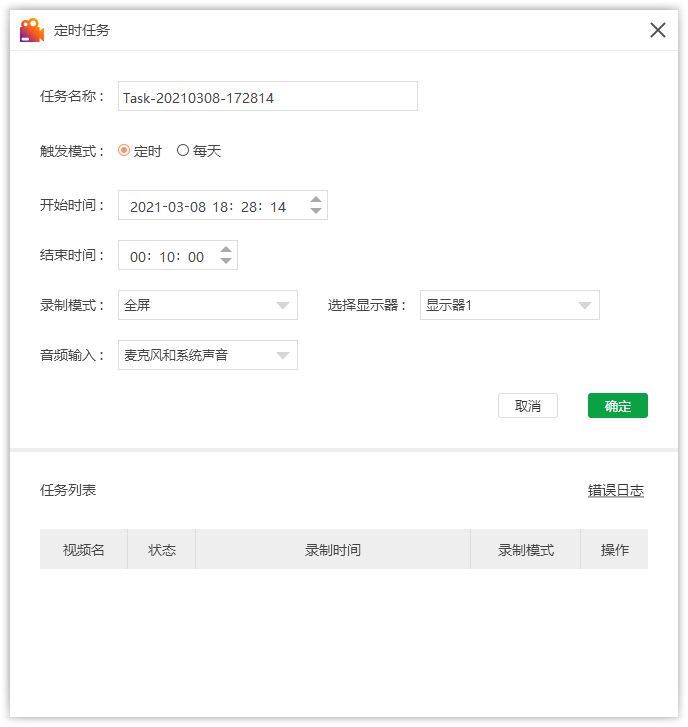688x727 pixels.
Task: Click the 任务列表 heading text
Action: [x=68, y=490]
